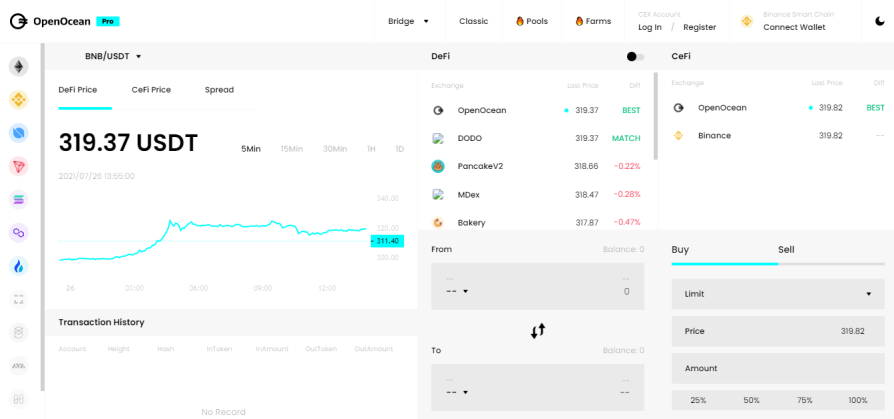Click the Transaction History heading
This screenshot has width=894, height=419.
(x=101, y=322)
